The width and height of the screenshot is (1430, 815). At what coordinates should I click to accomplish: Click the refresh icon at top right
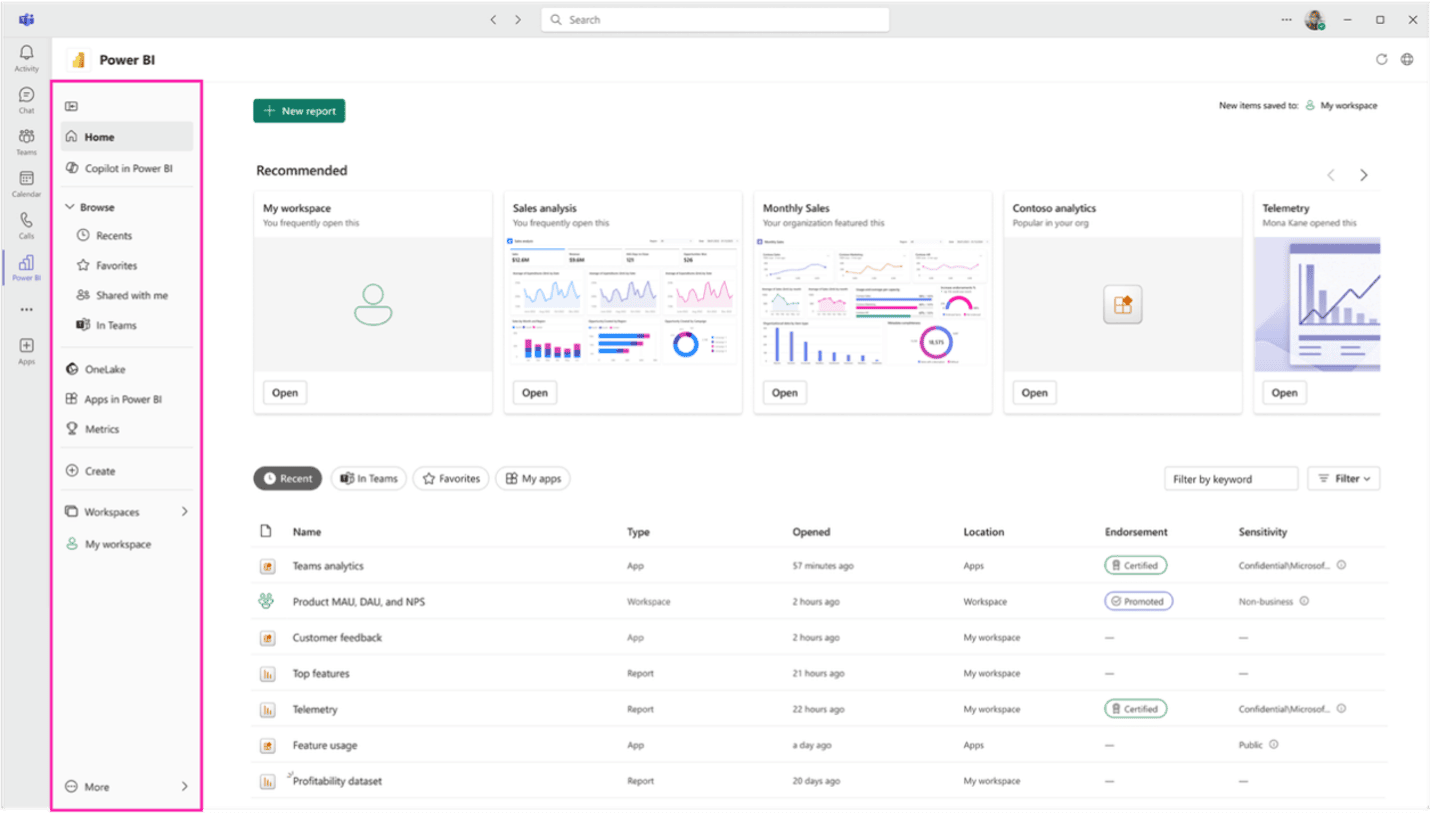(1381, 60)
